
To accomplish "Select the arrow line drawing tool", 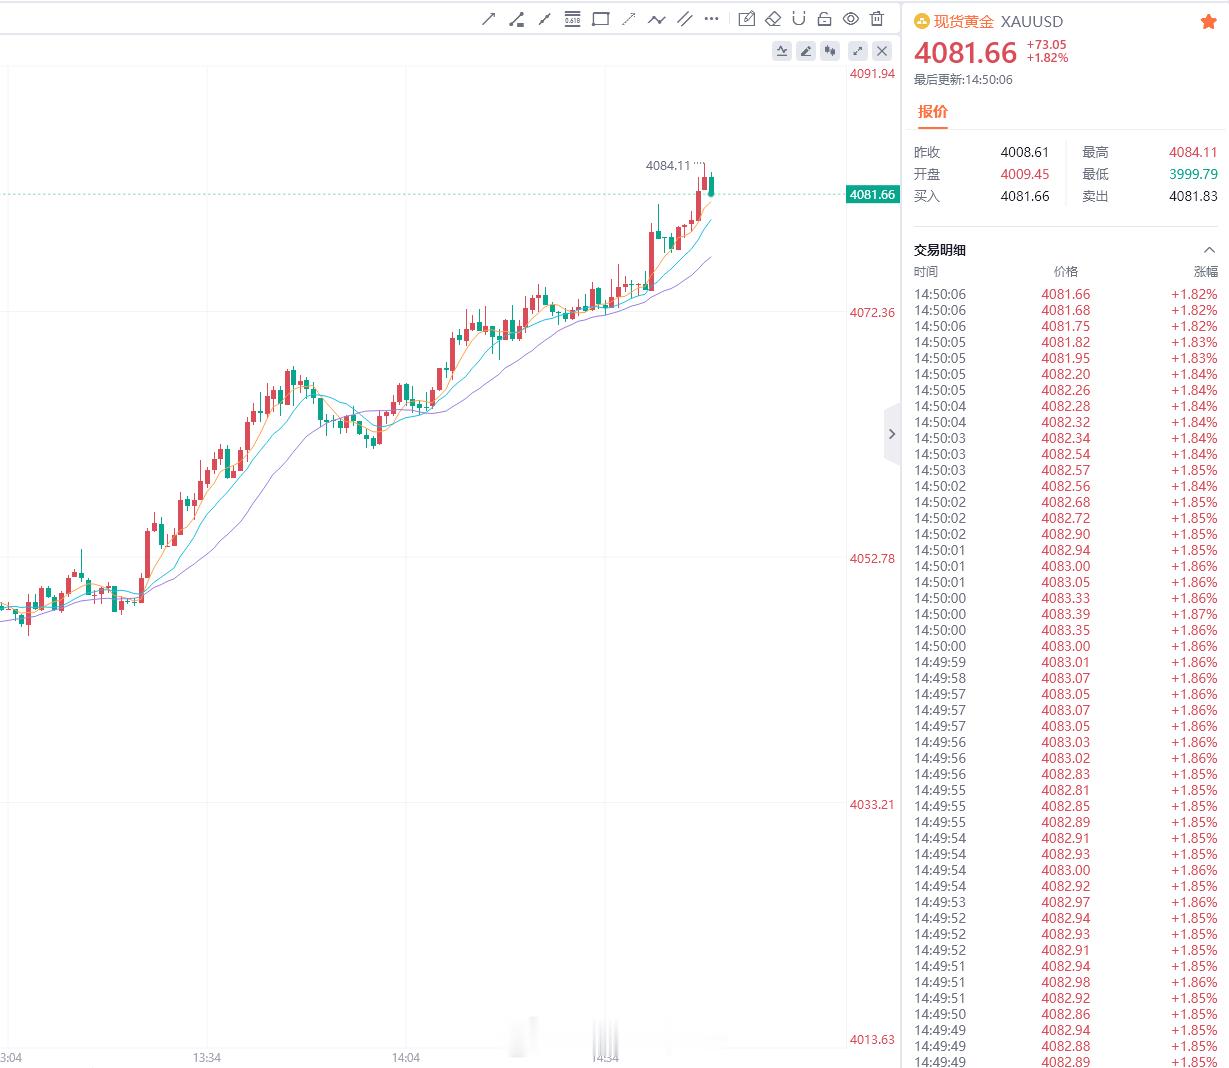I will [x=488, y=19].
